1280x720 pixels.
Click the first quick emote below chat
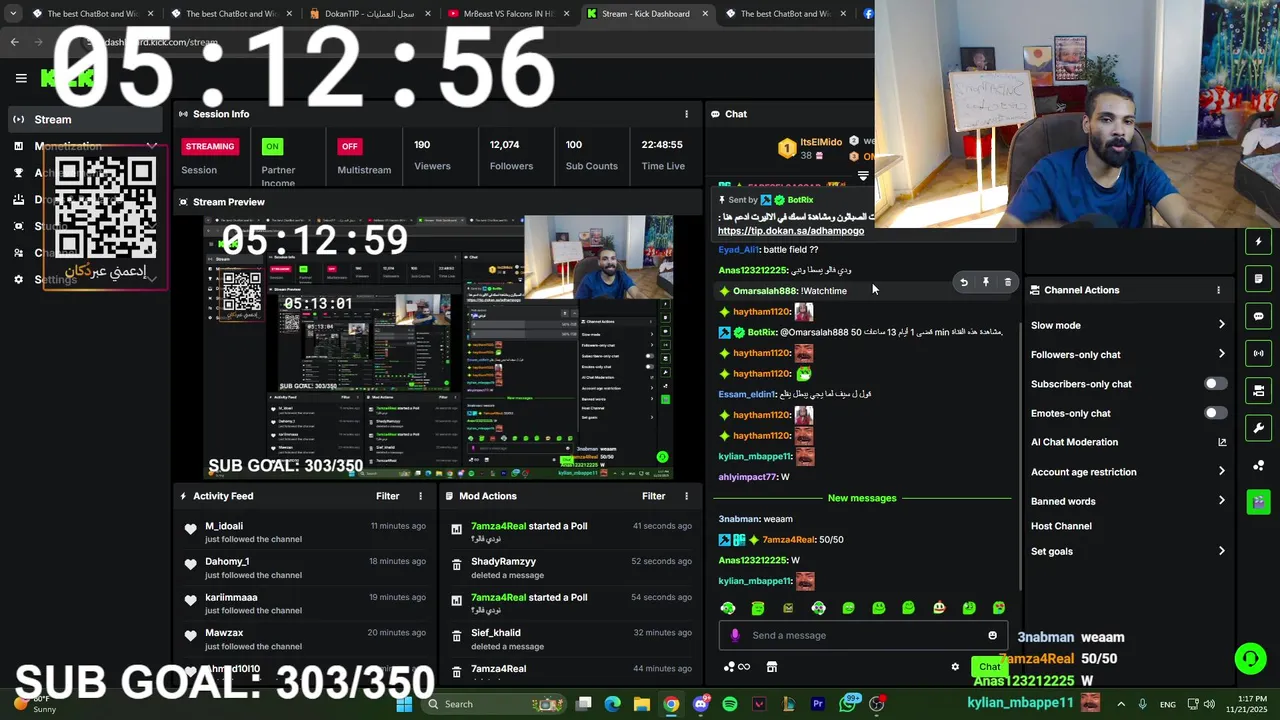point(728,608)
